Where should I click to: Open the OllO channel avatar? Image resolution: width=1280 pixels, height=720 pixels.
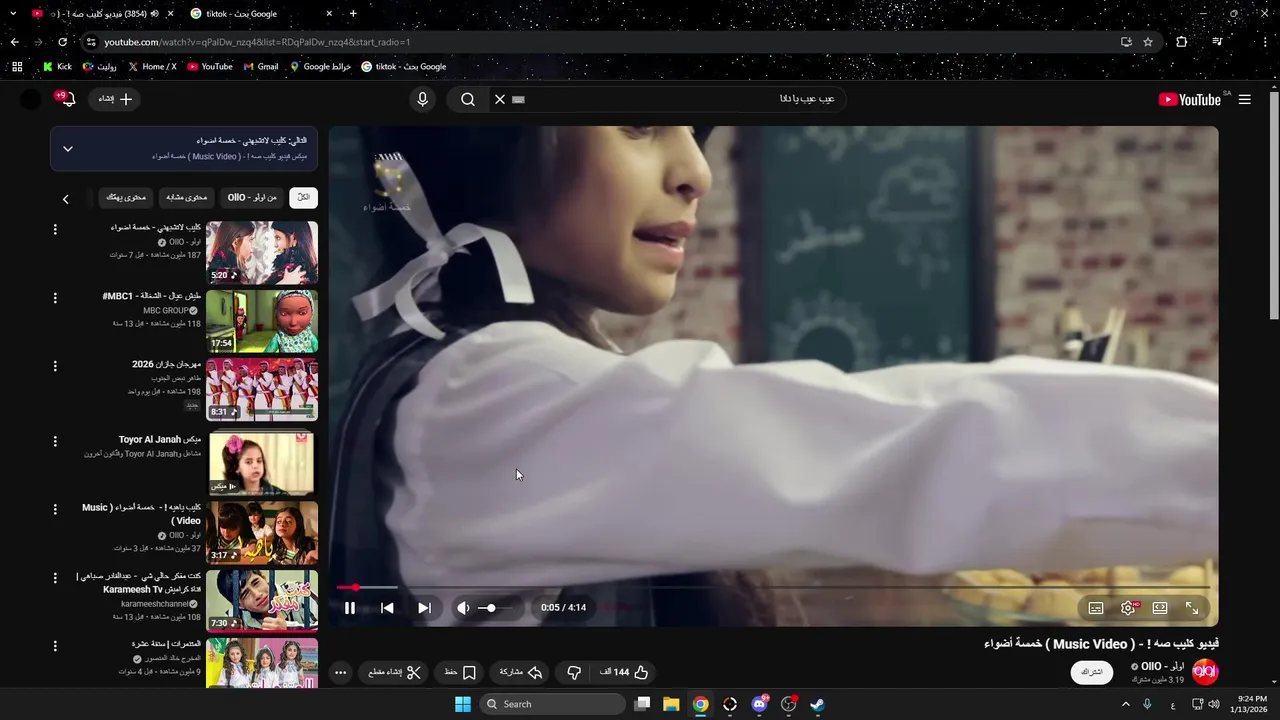1206,672
